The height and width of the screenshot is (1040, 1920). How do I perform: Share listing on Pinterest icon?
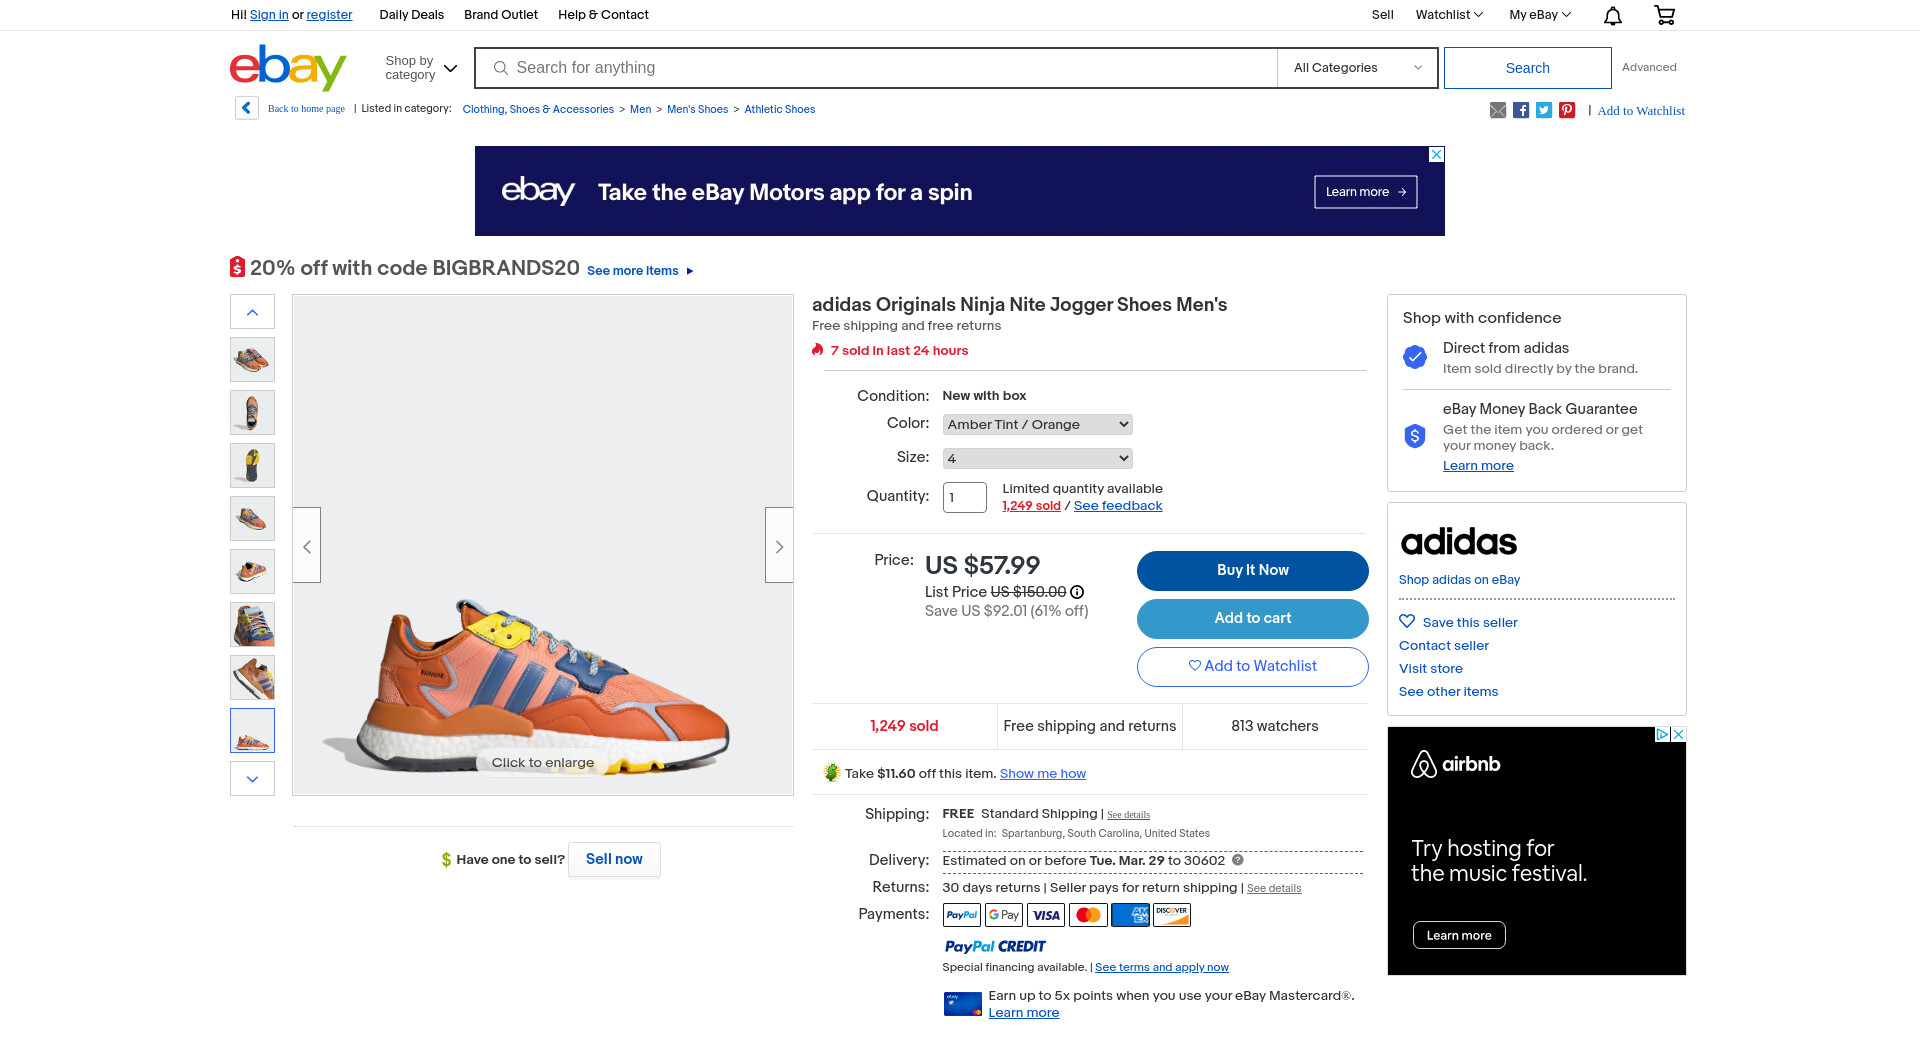tap(1566, 110)
